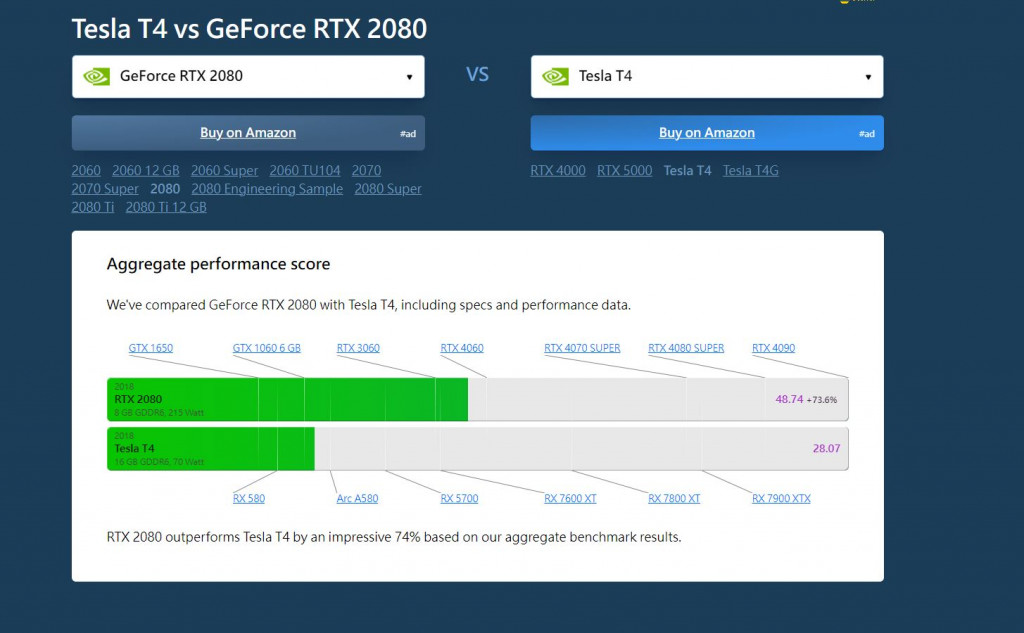Open the 2080 Ti link
1024x633 pixels.
click(x=93, y=207)
